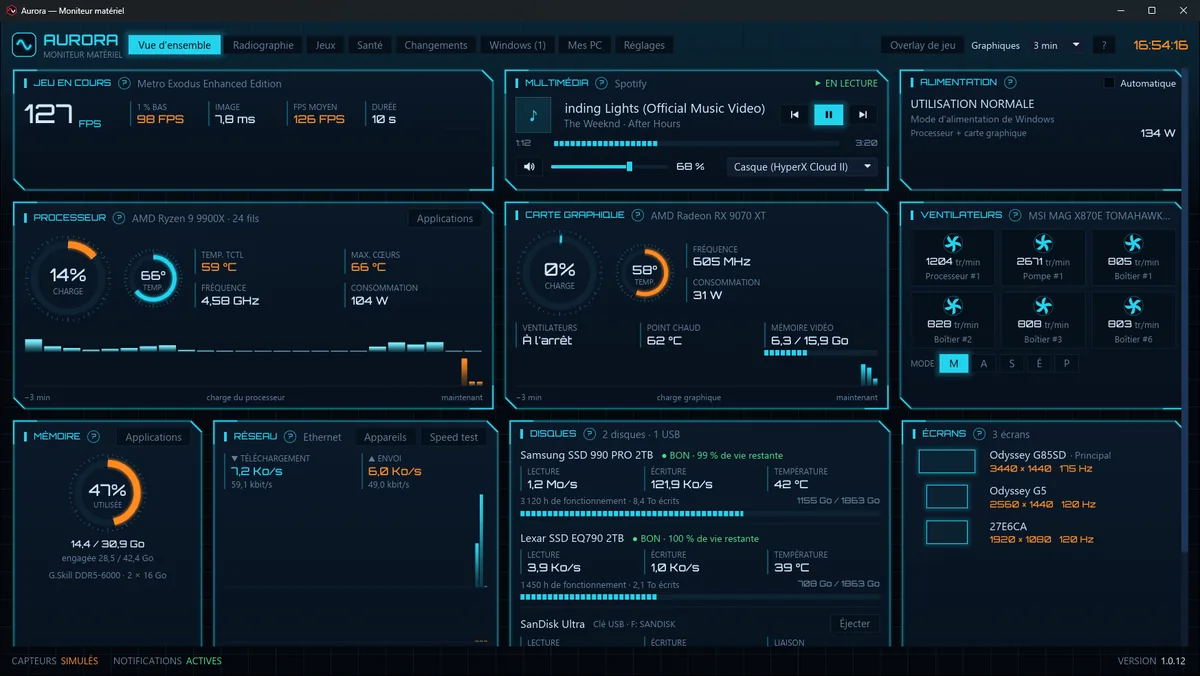
Task: Click the Mémoire panel help icon
Action: click(x=94, y=437)
